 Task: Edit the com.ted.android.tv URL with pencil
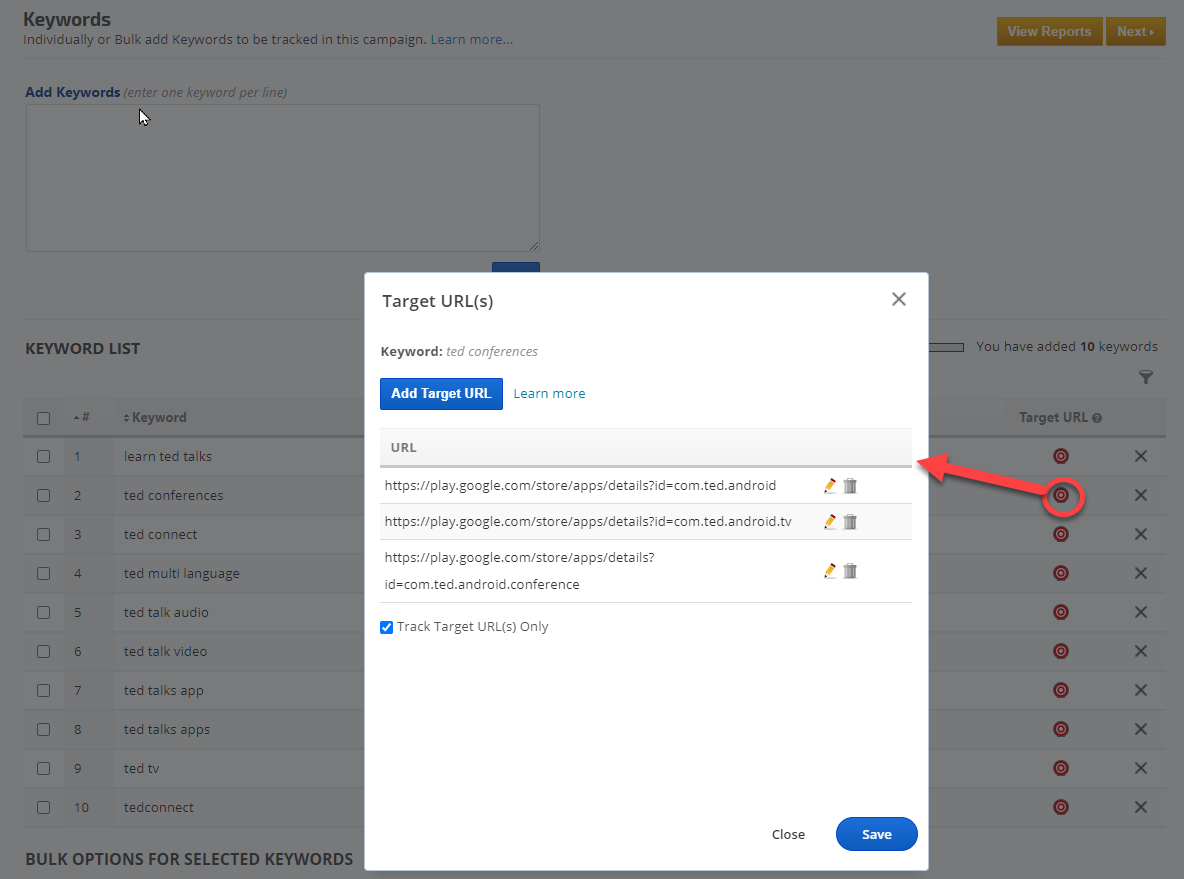(x=829, y=522)
